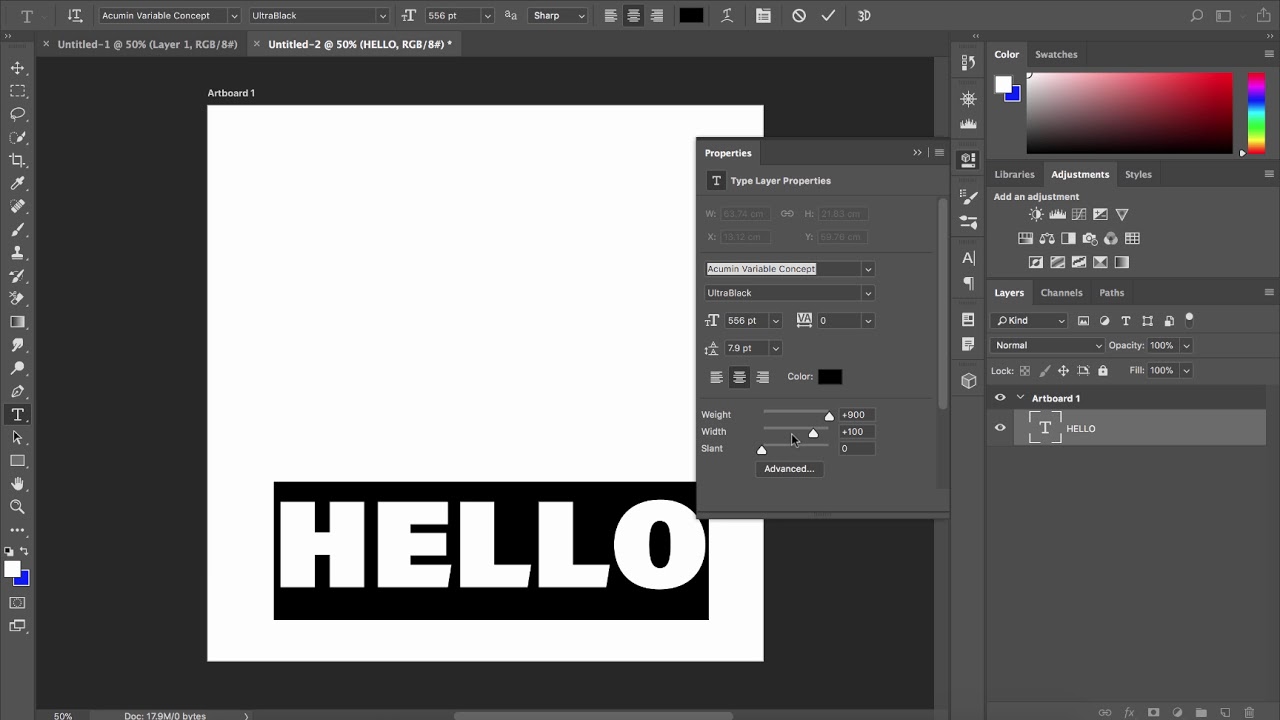Select the Clone Stamp tool
The height and width of the screenshot is (720, 1280).
(x=17, y=252)
